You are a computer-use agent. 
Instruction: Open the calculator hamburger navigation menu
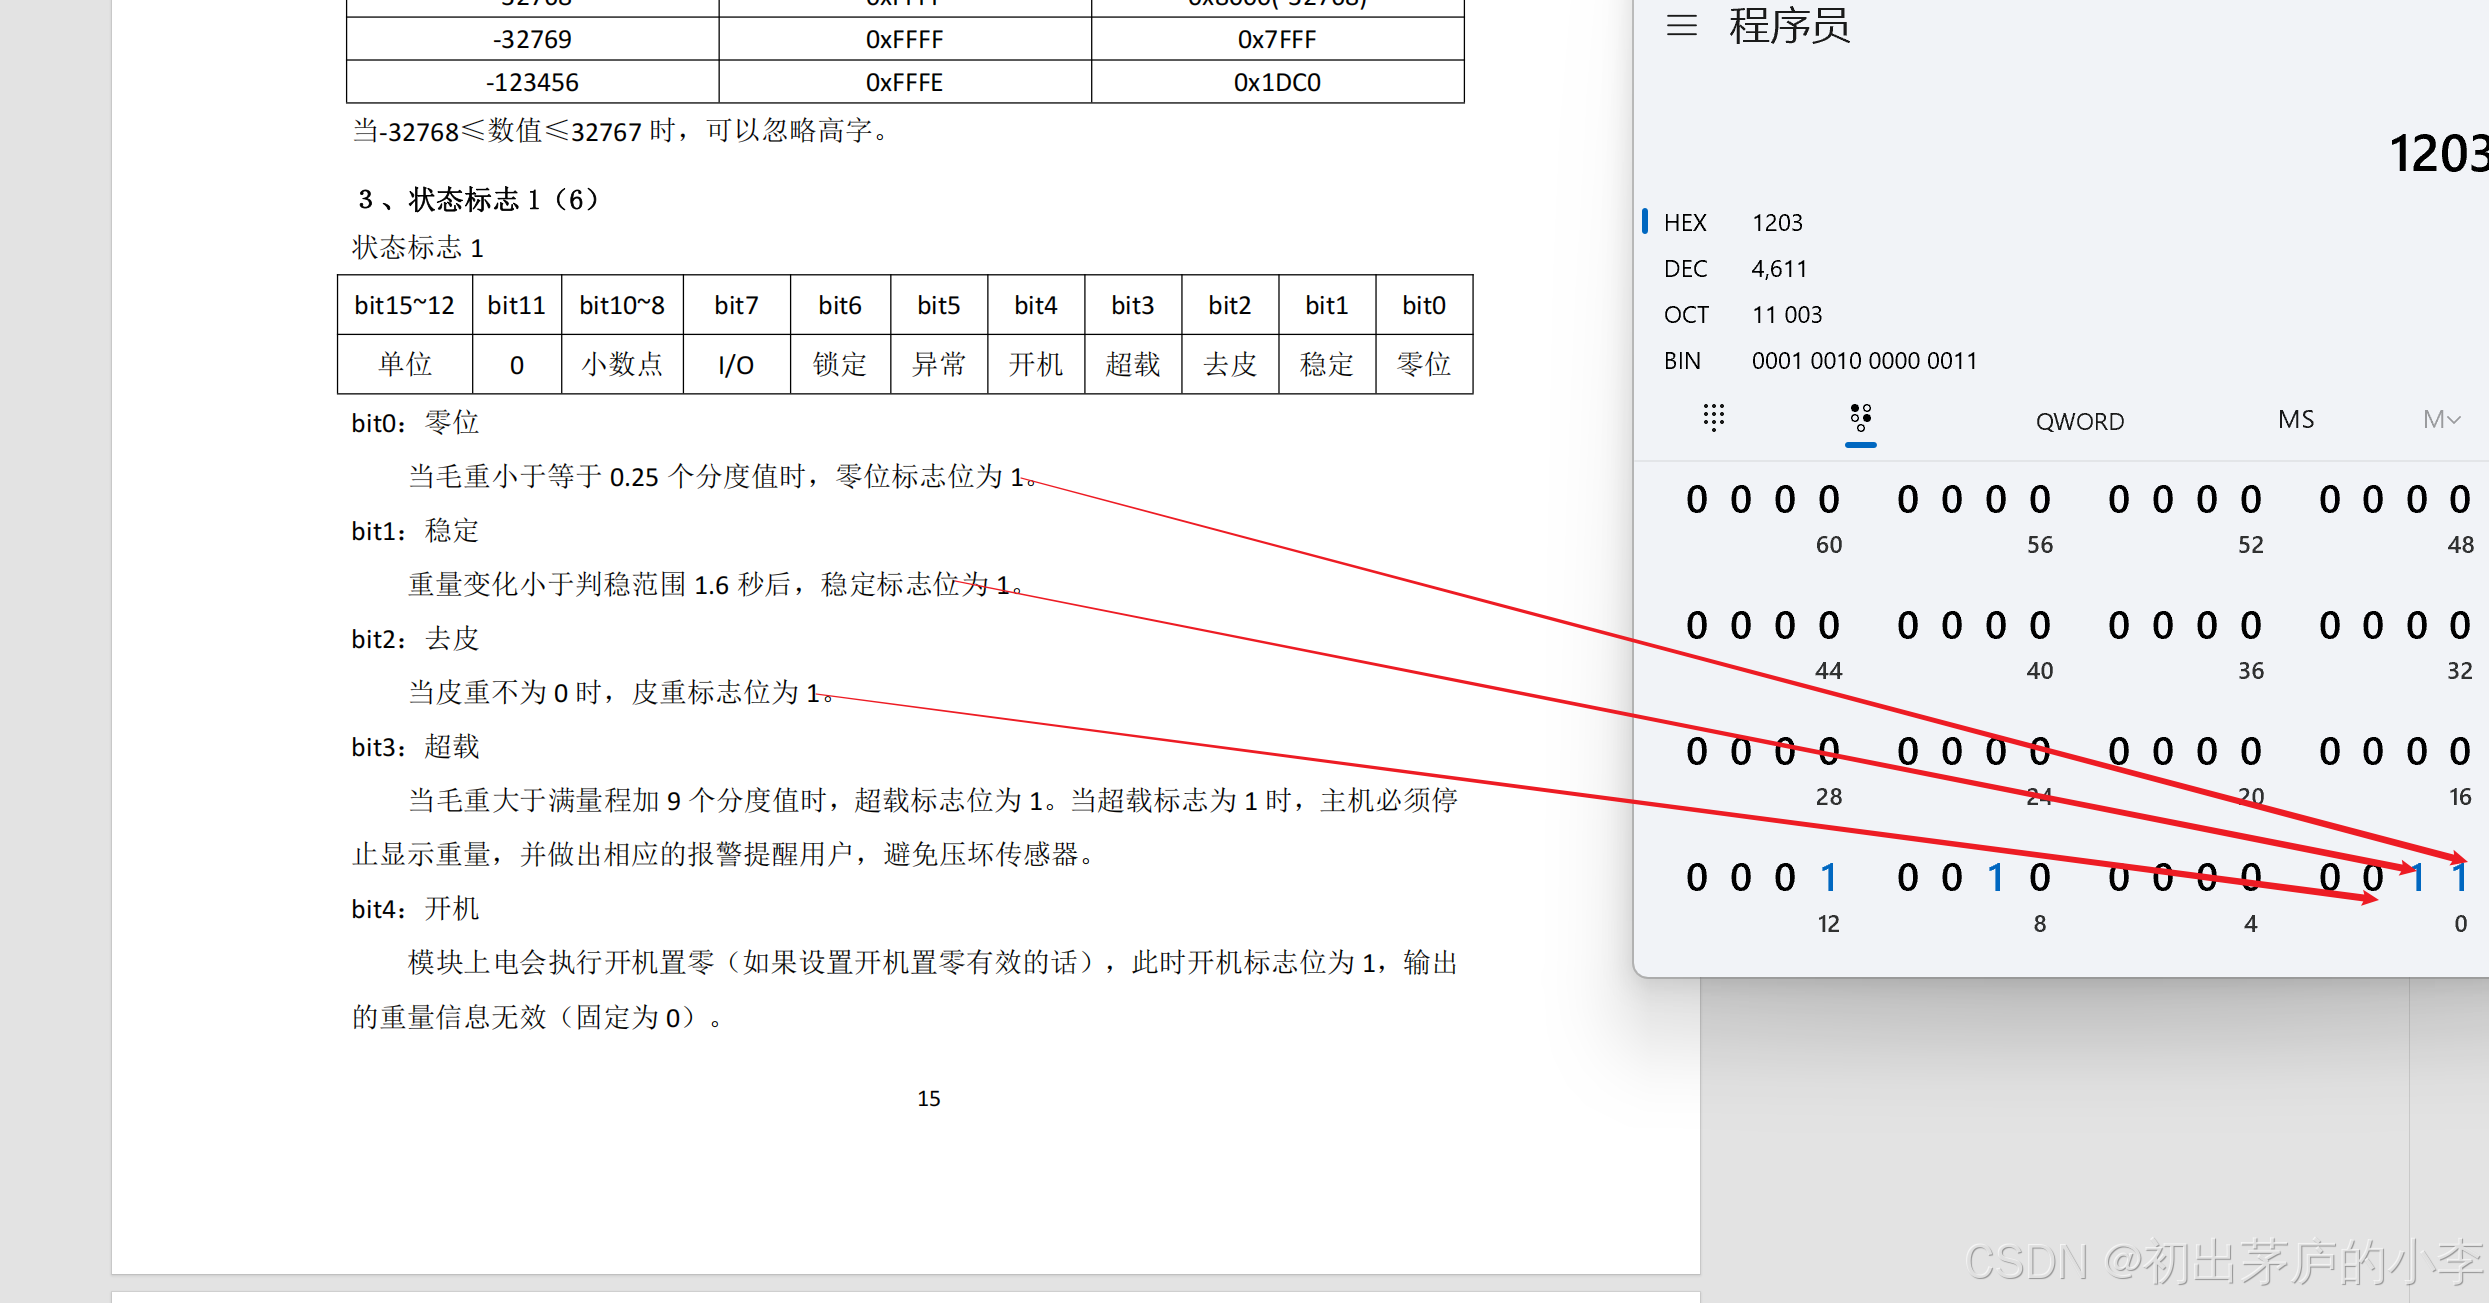1682,25
